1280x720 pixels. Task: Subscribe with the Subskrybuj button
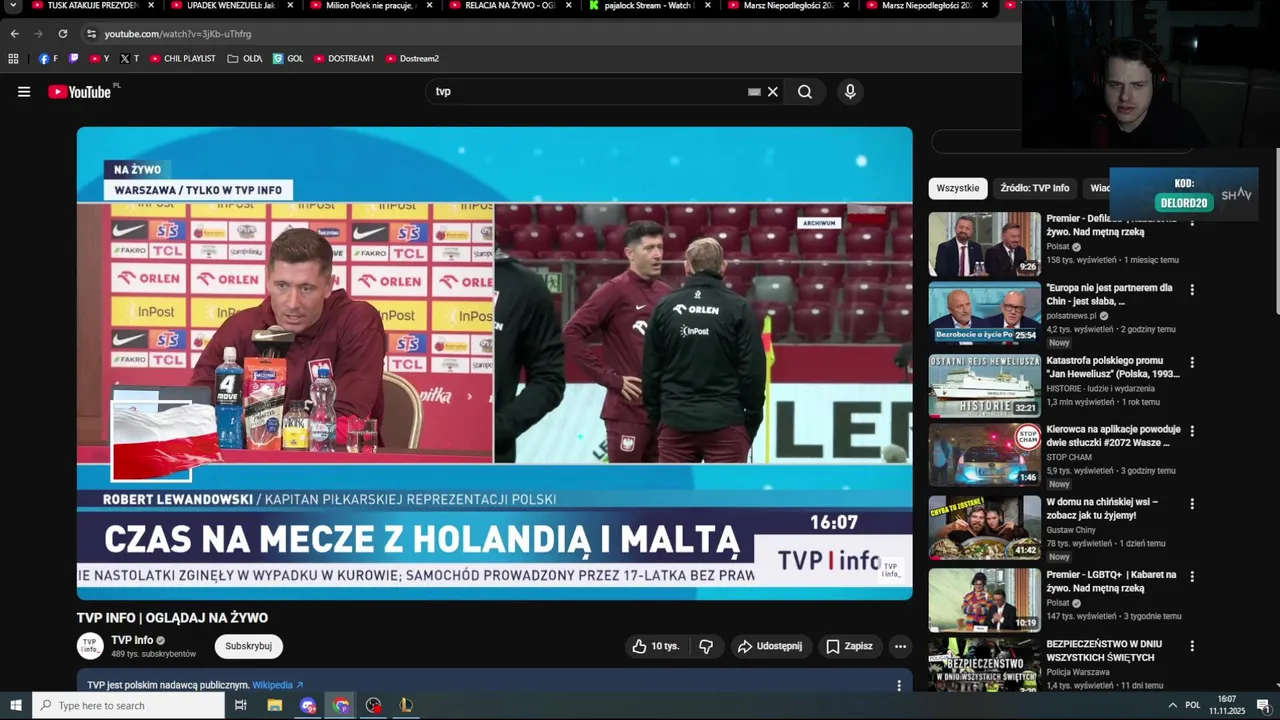tap(248, 646)
